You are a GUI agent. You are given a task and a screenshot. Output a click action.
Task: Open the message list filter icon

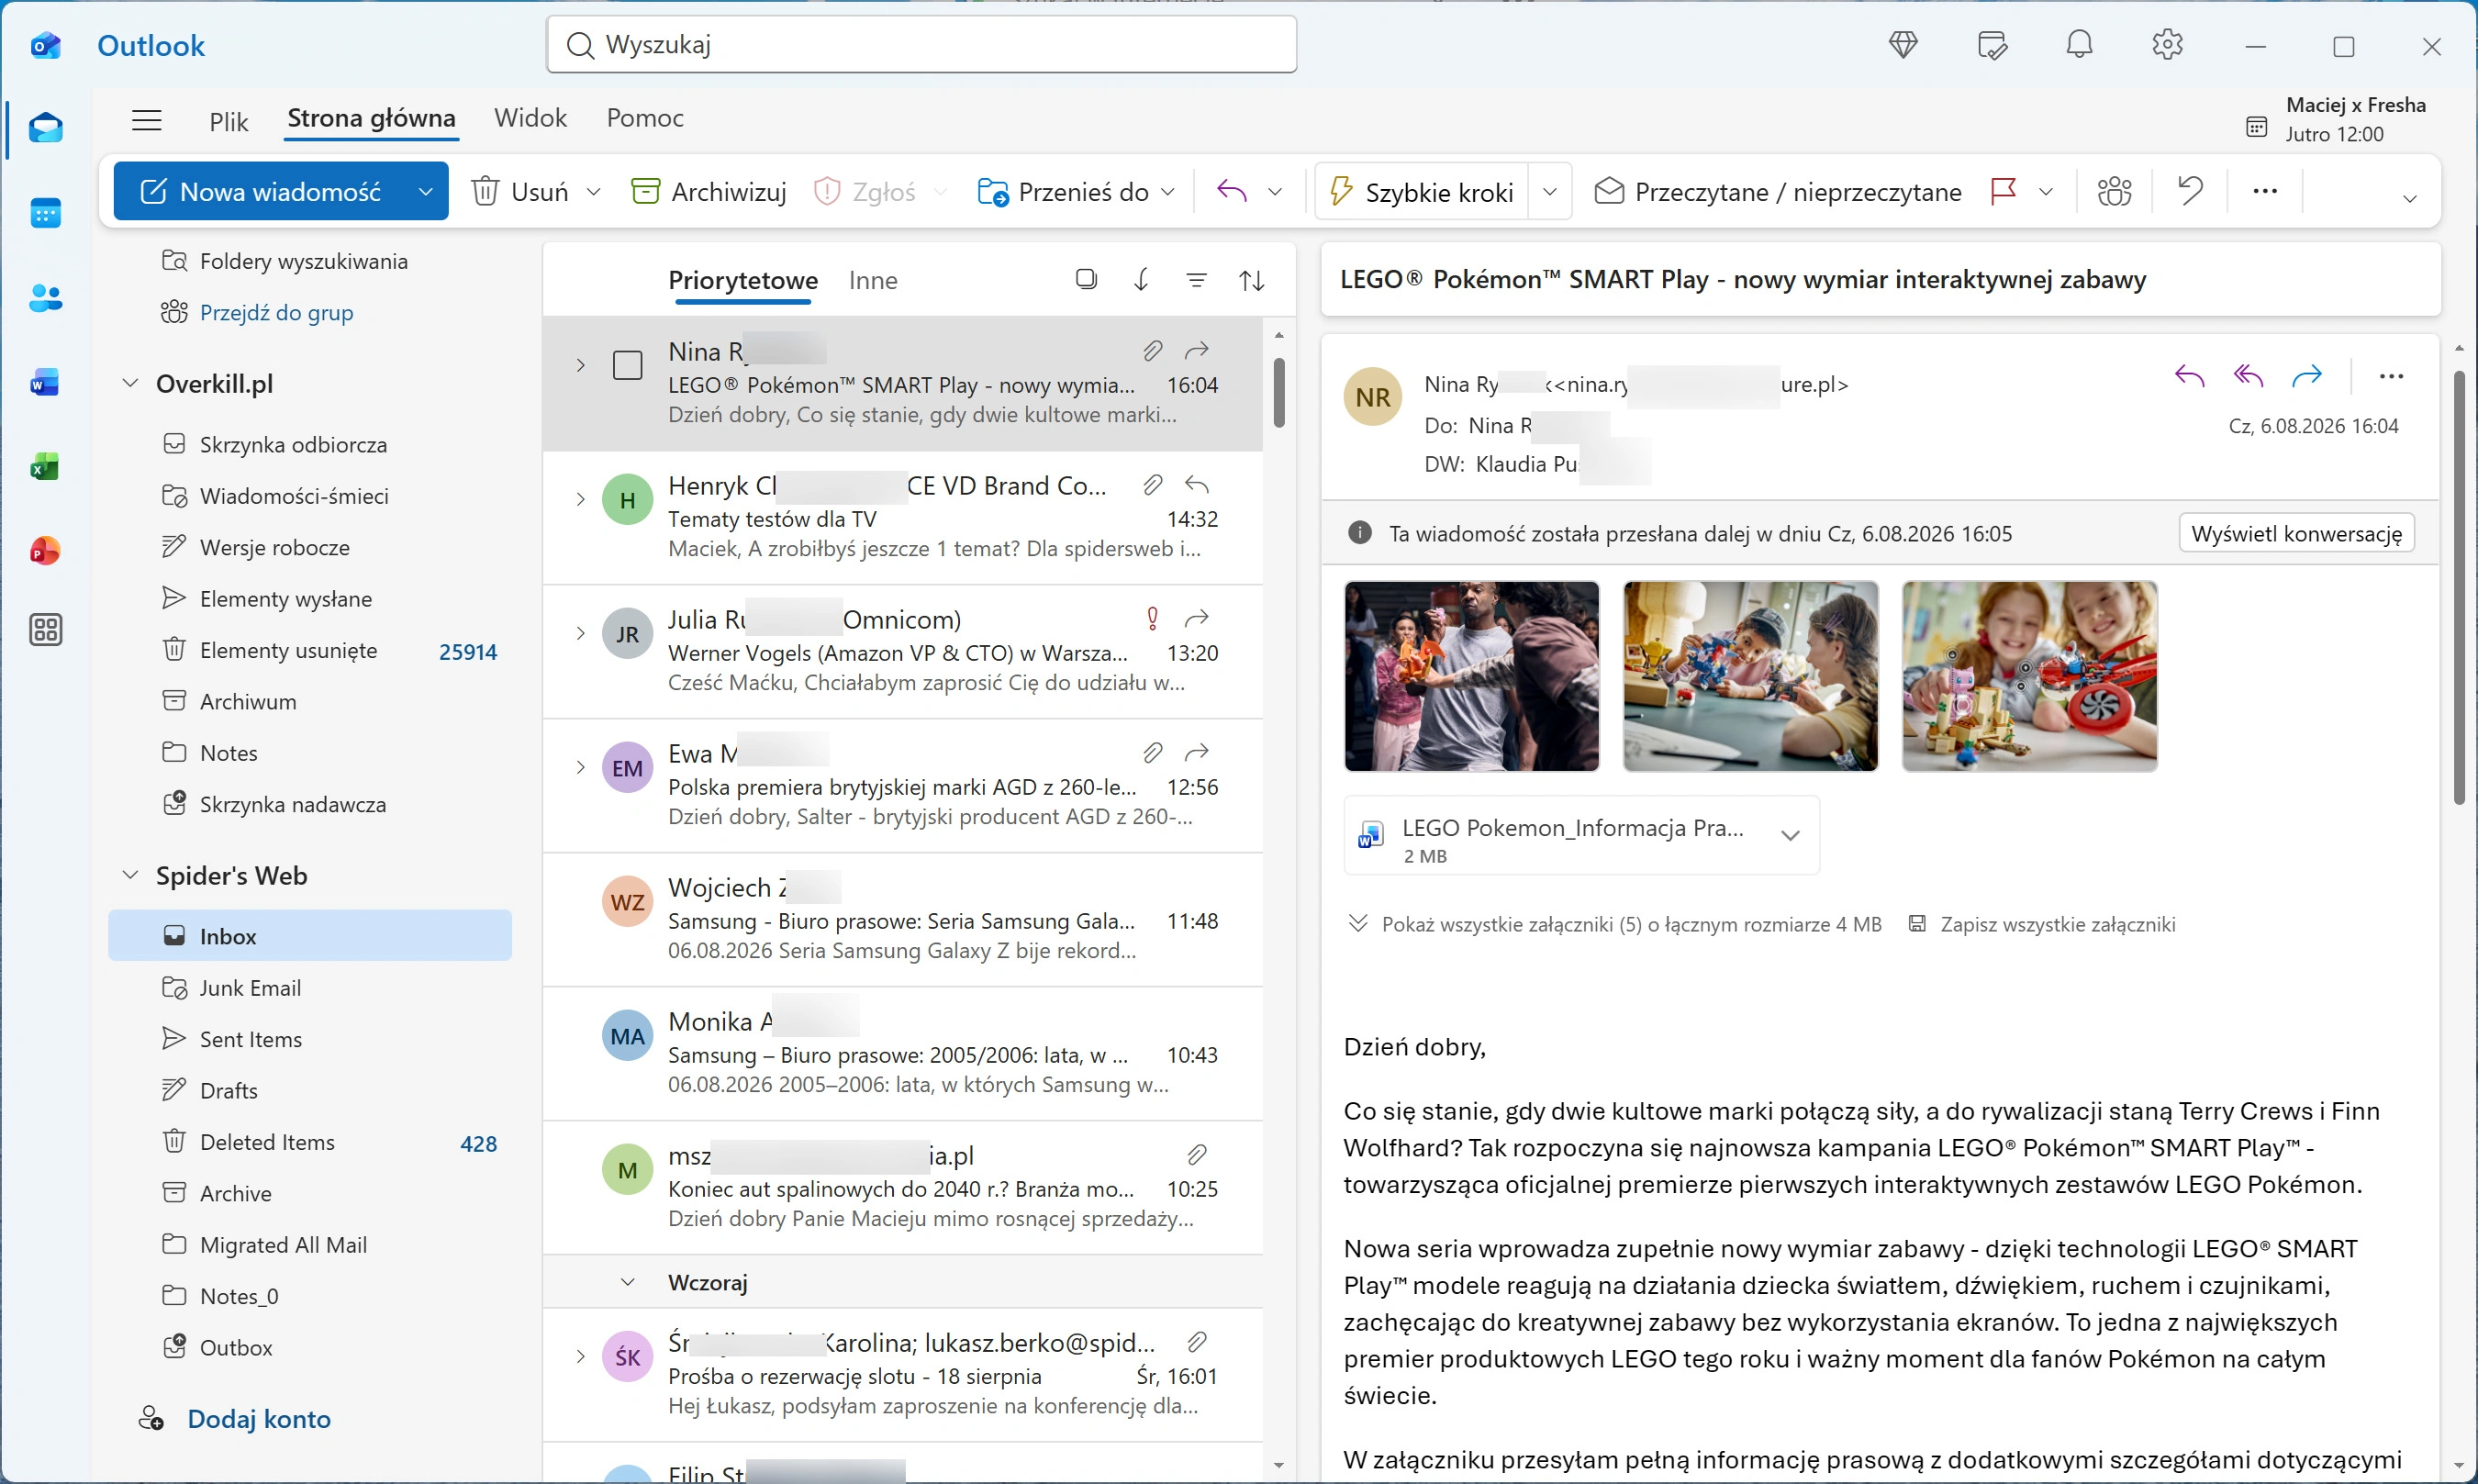point(1196,280)
